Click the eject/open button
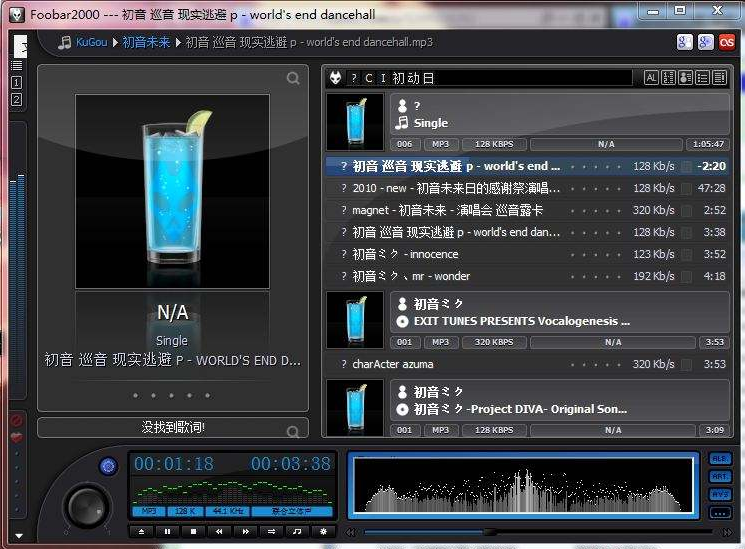745x549 pixels. click(x=142, y=531)
